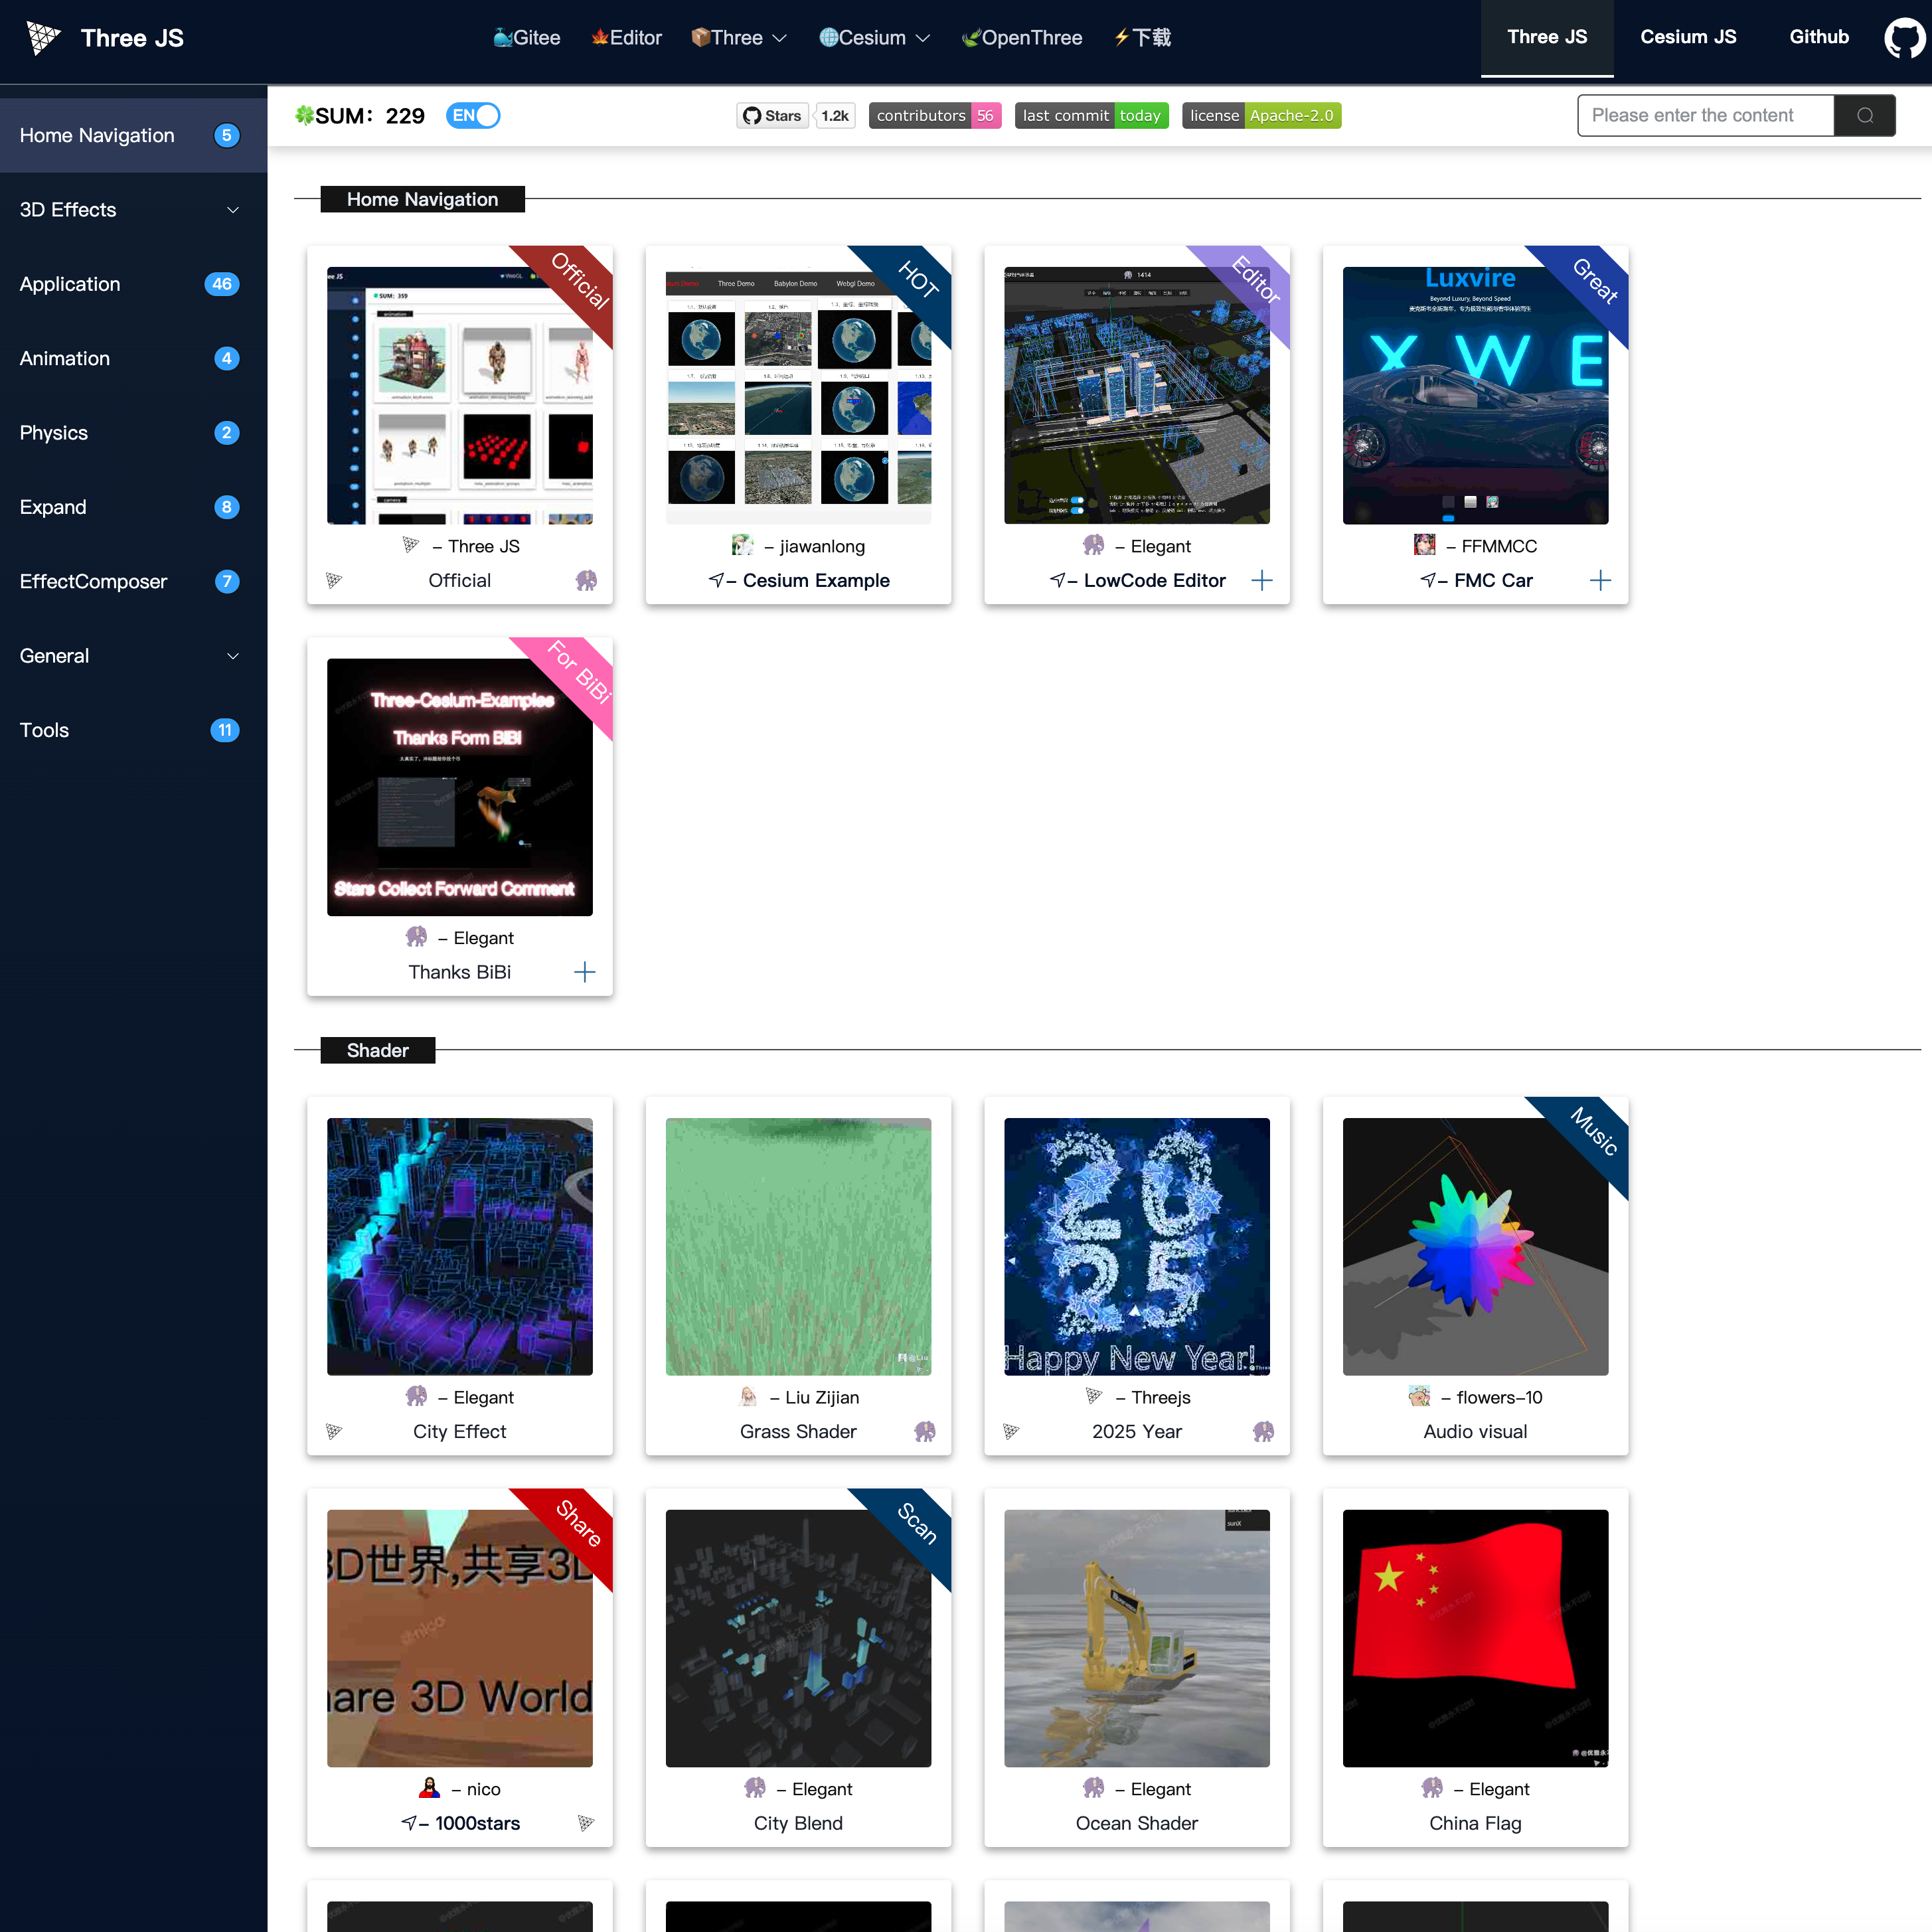Open the Github tab in header
This screenshot has width=1932, height=1932.
[1819, 38]
